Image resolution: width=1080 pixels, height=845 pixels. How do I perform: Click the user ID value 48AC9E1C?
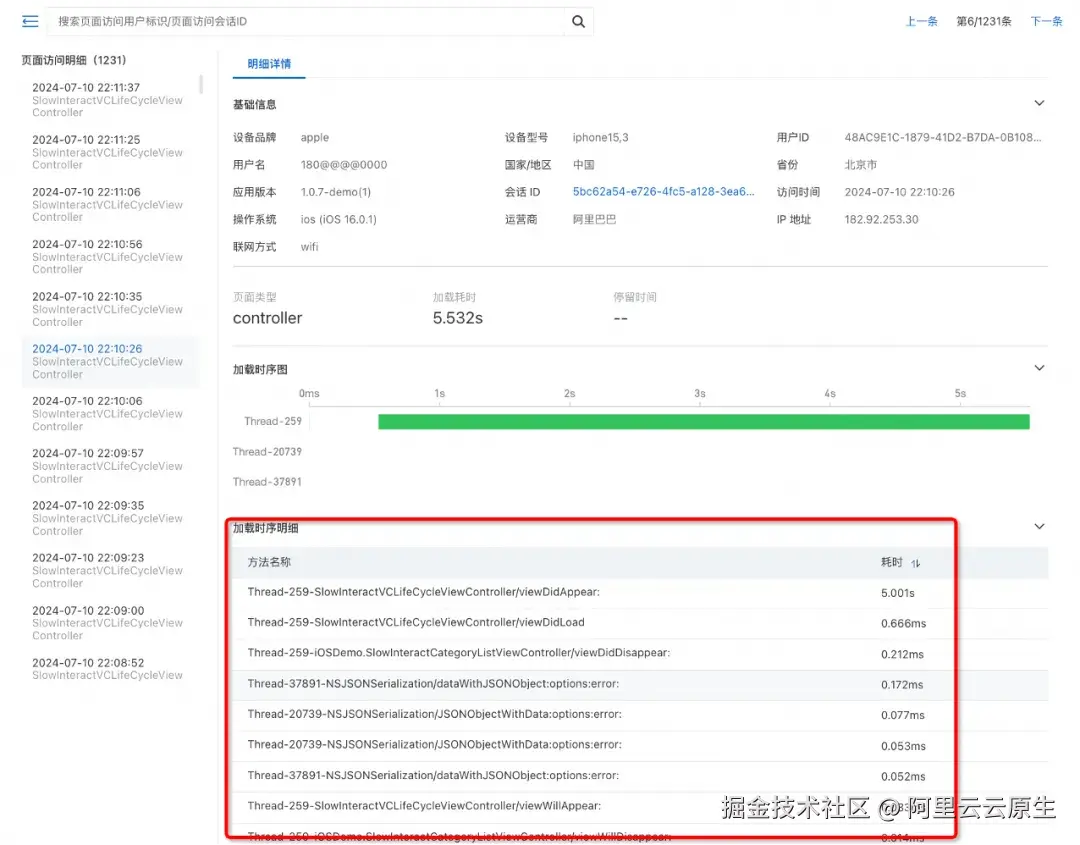coord(943,138)
